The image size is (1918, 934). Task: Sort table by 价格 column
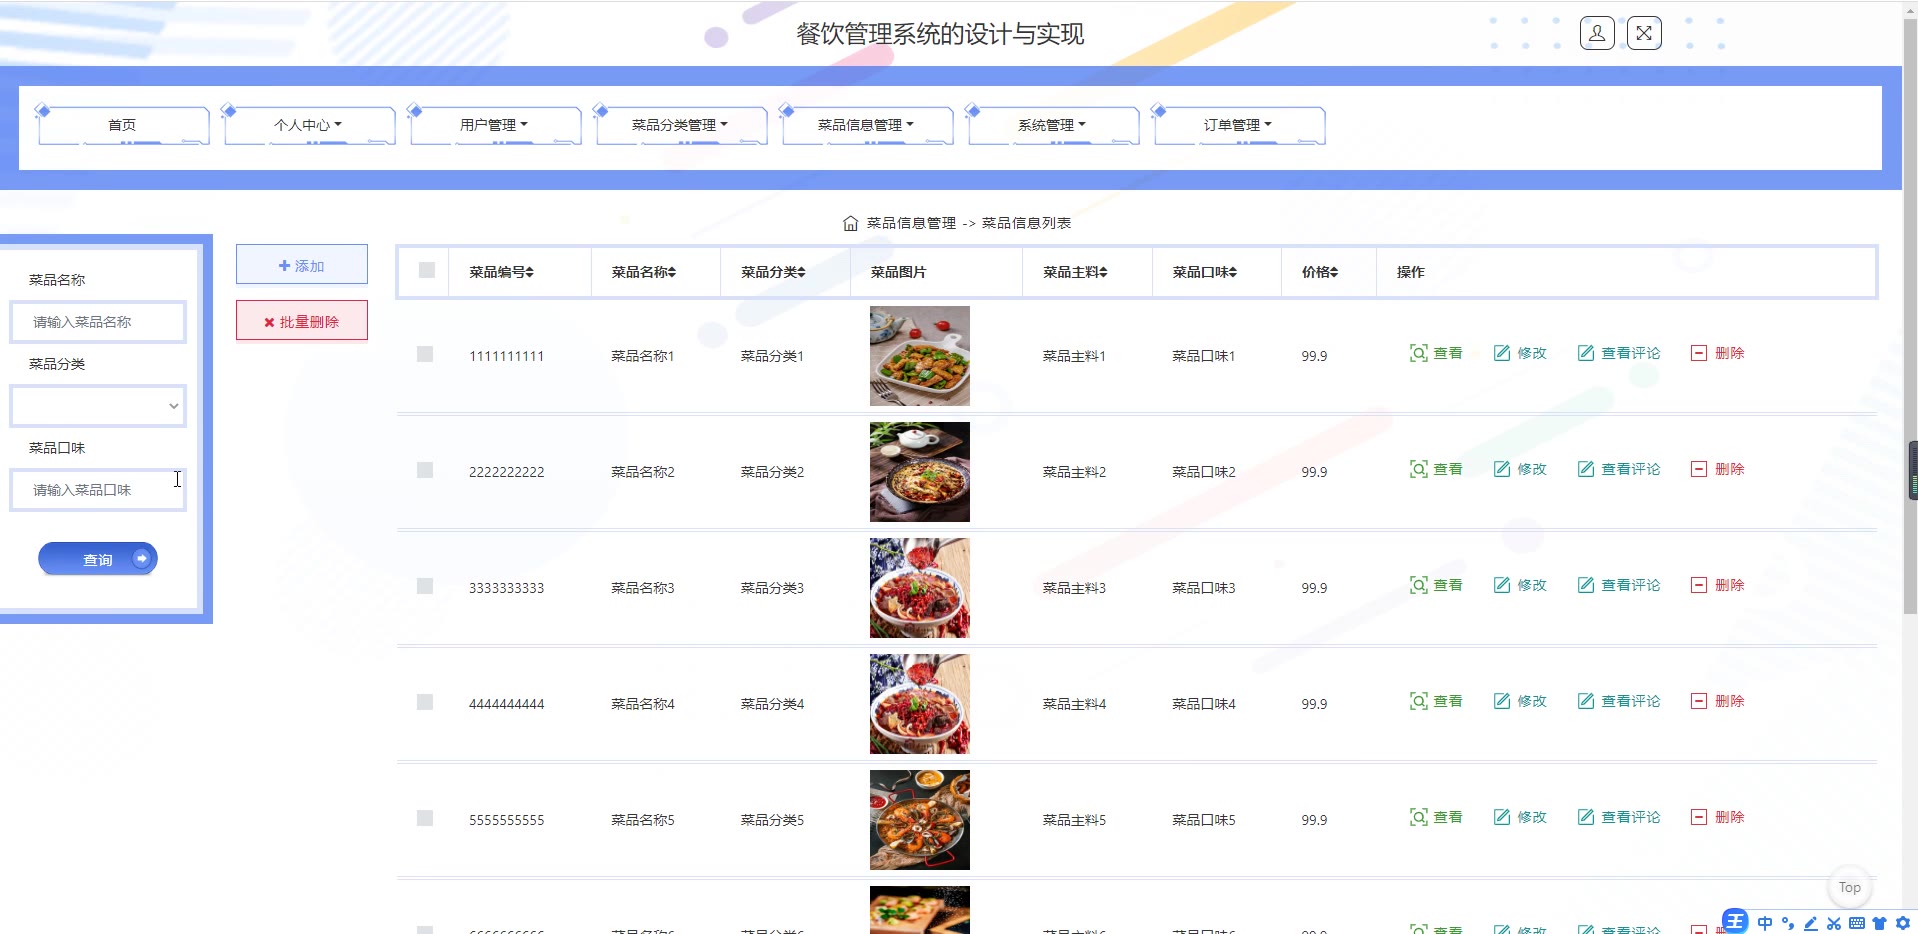click(x=1320, y=272)
